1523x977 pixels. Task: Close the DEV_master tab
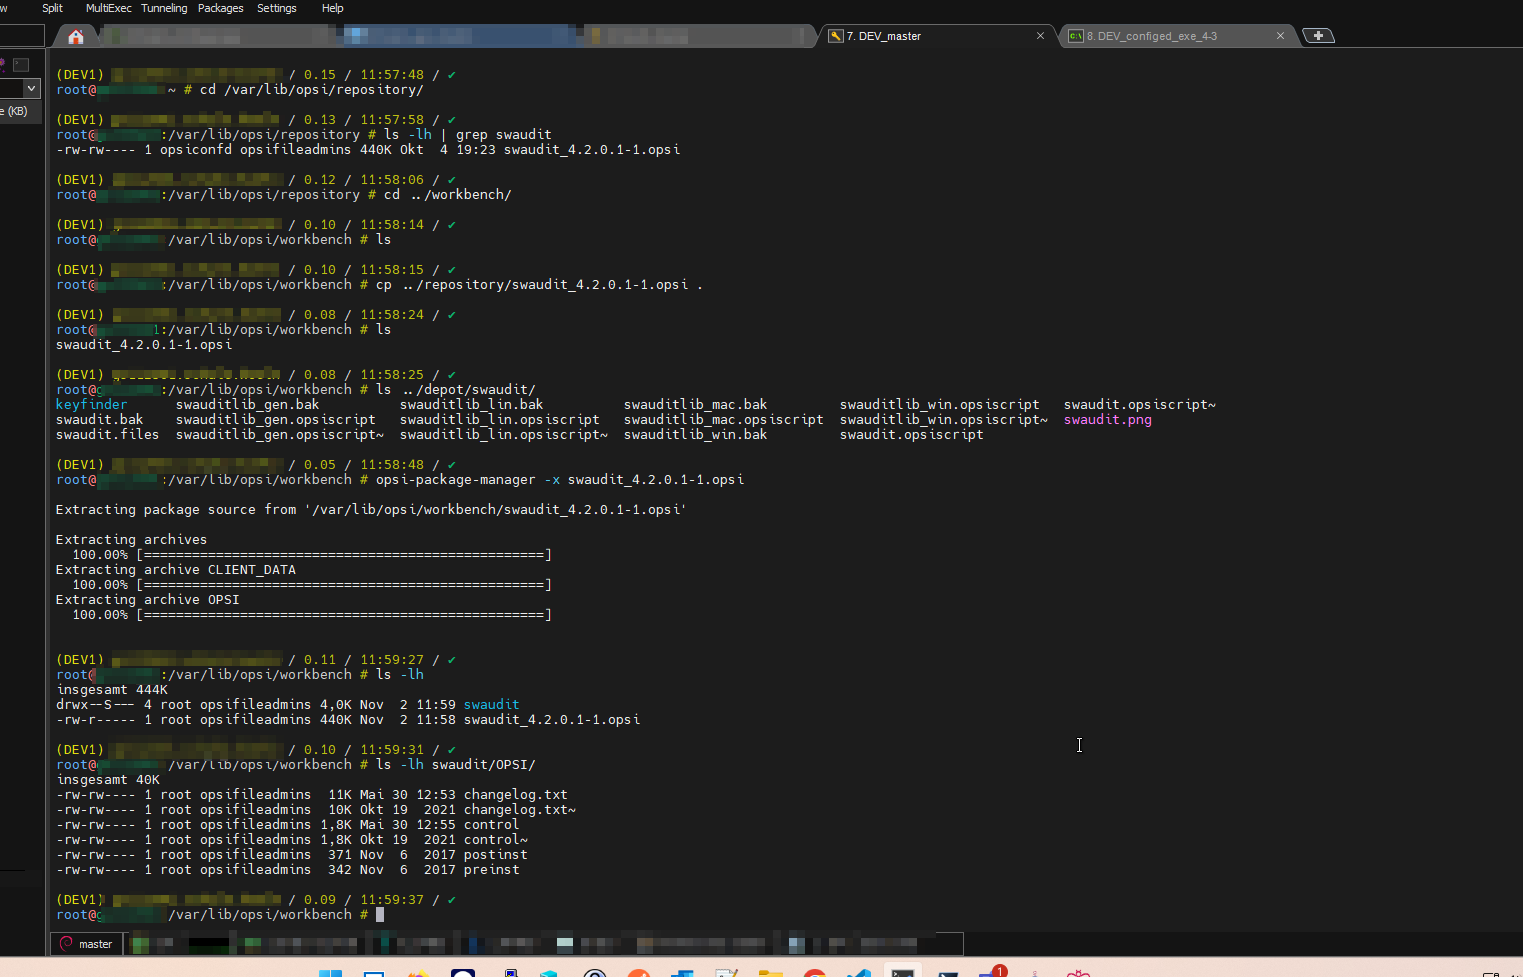pyautogui.click(x=1040, y=36)
